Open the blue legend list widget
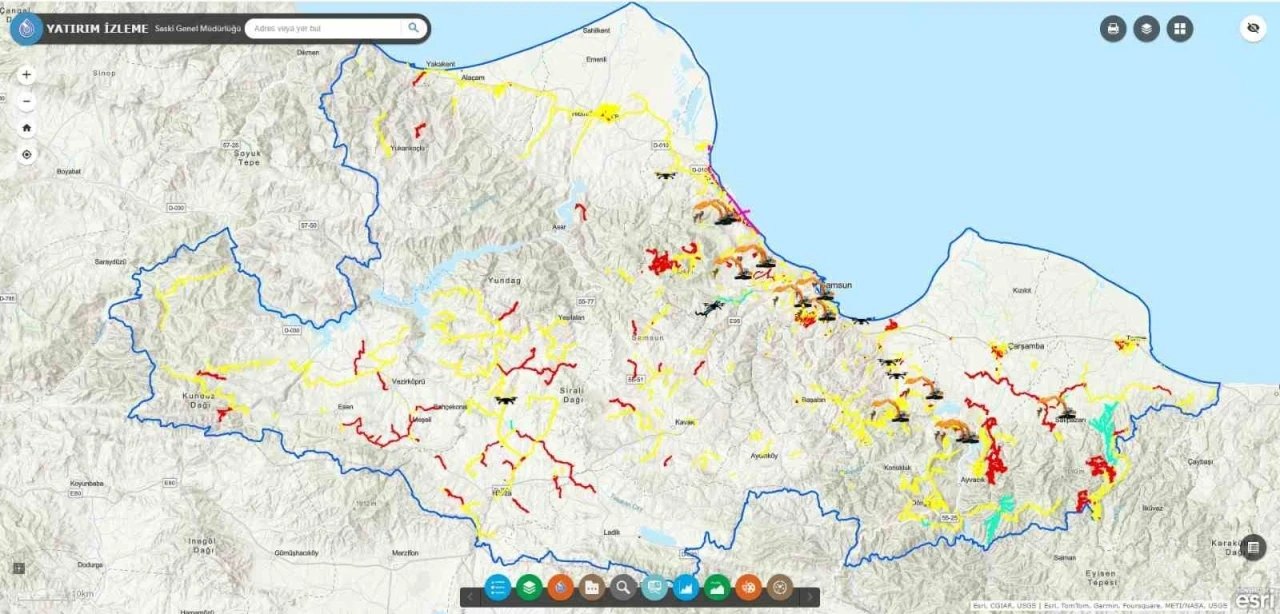This screenshot has height=614, width=1280. coord(497,588)
